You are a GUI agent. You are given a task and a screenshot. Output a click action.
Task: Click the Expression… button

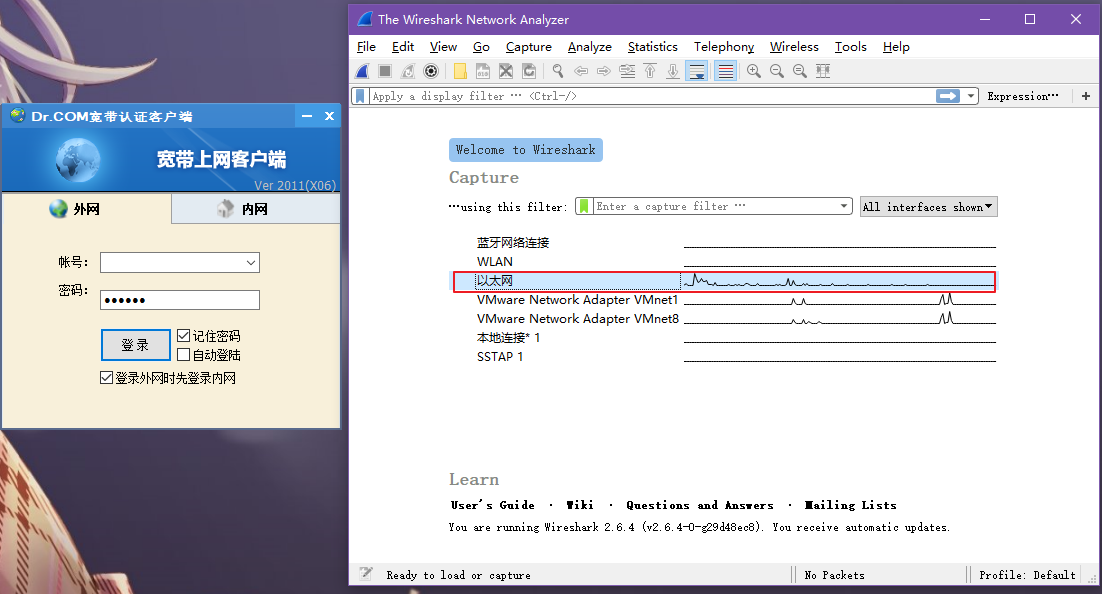(x=1023, y=96)
